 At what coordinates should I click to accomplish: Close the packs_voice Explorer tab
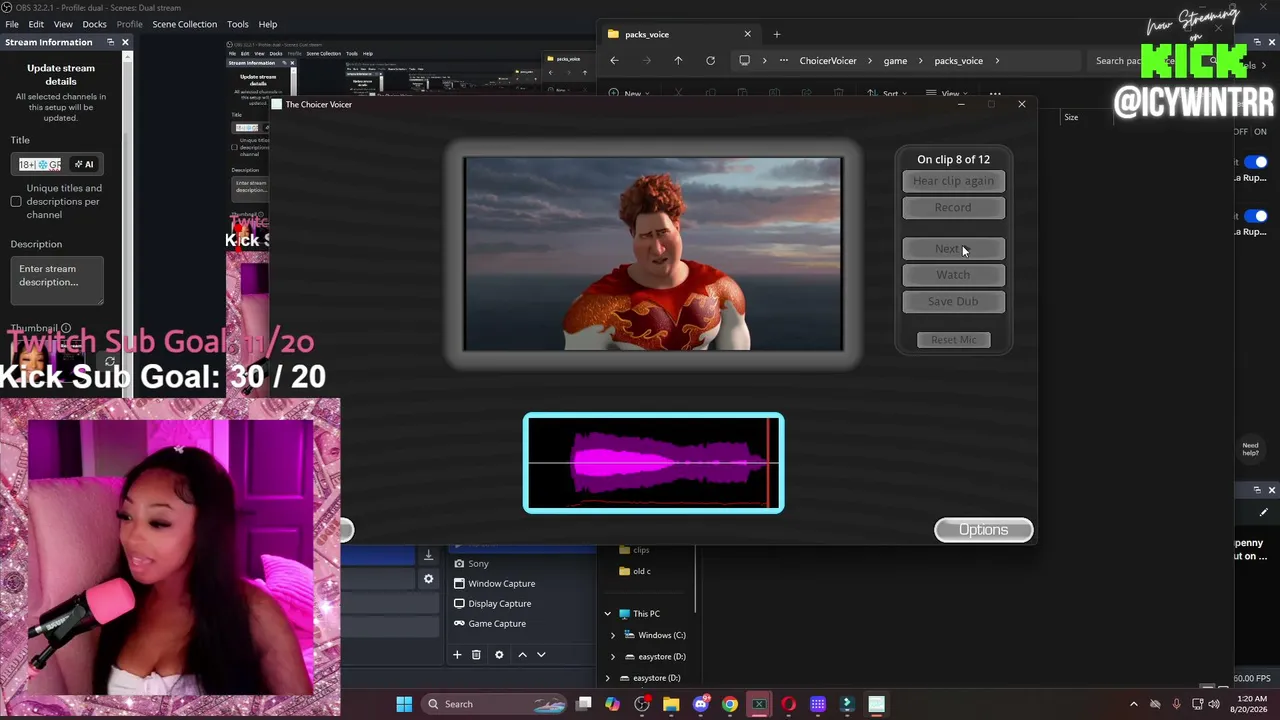(747, 34)
